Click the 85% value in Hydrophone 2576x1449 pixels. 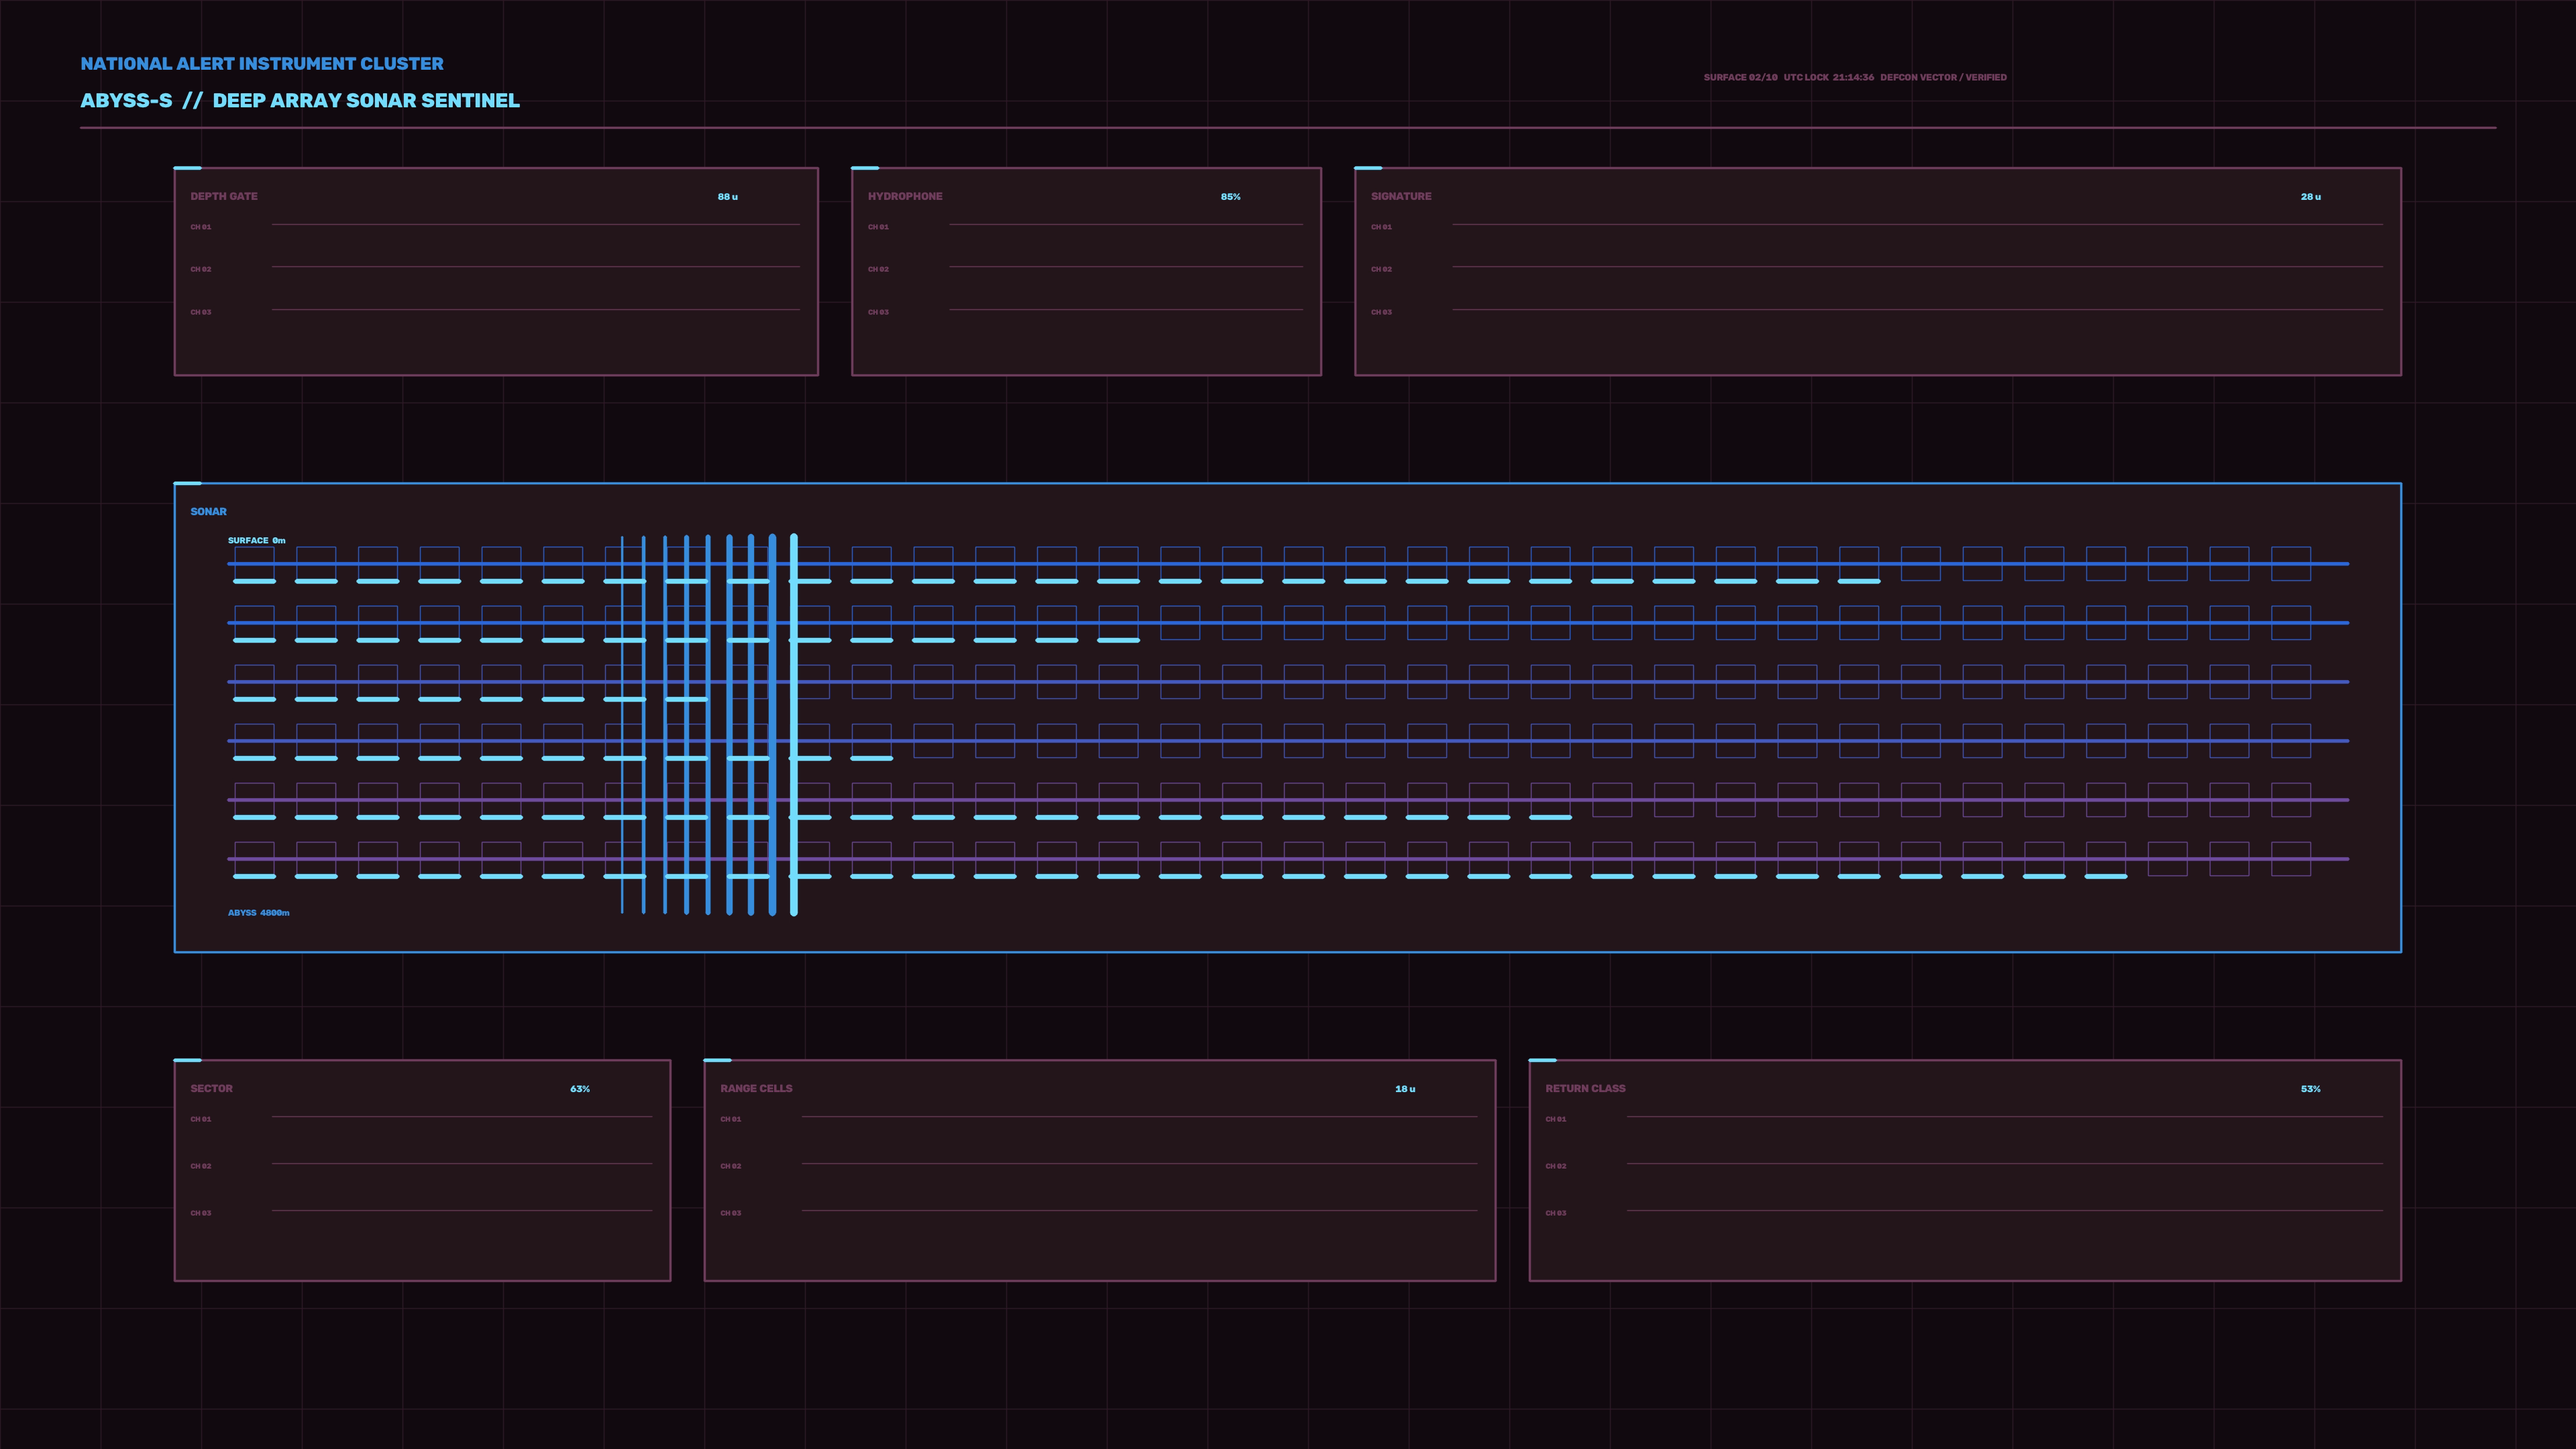pos(1231,197)
